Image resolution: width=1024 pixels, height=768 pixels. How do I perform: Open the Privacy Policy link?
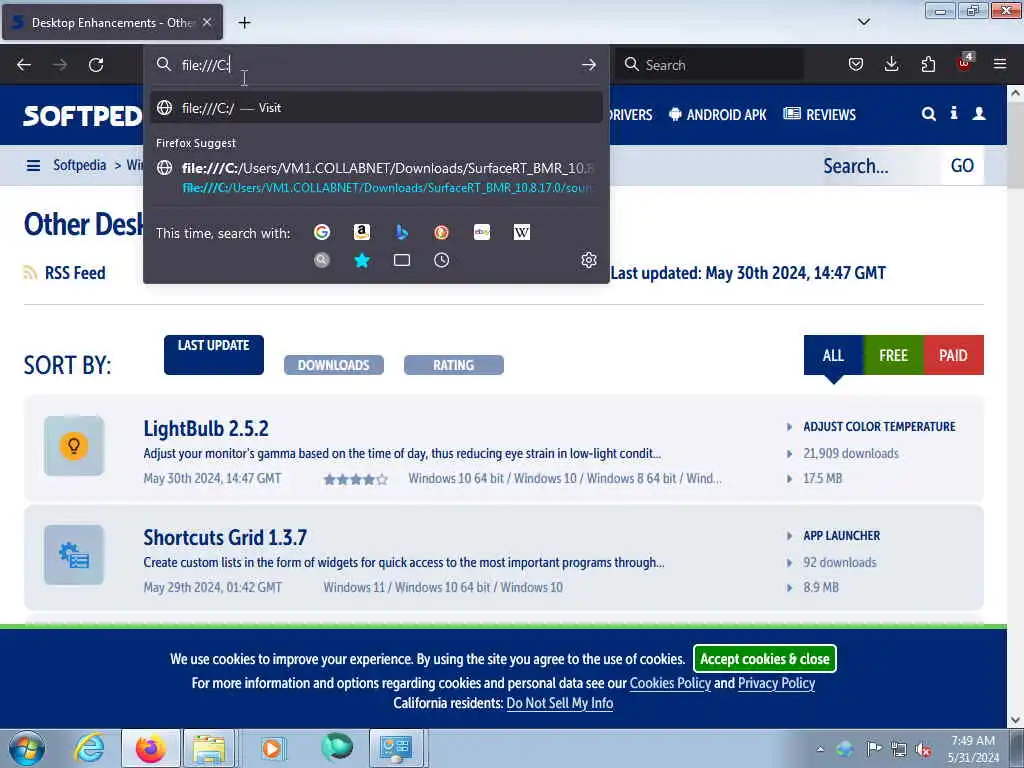[x=776, y=683]
